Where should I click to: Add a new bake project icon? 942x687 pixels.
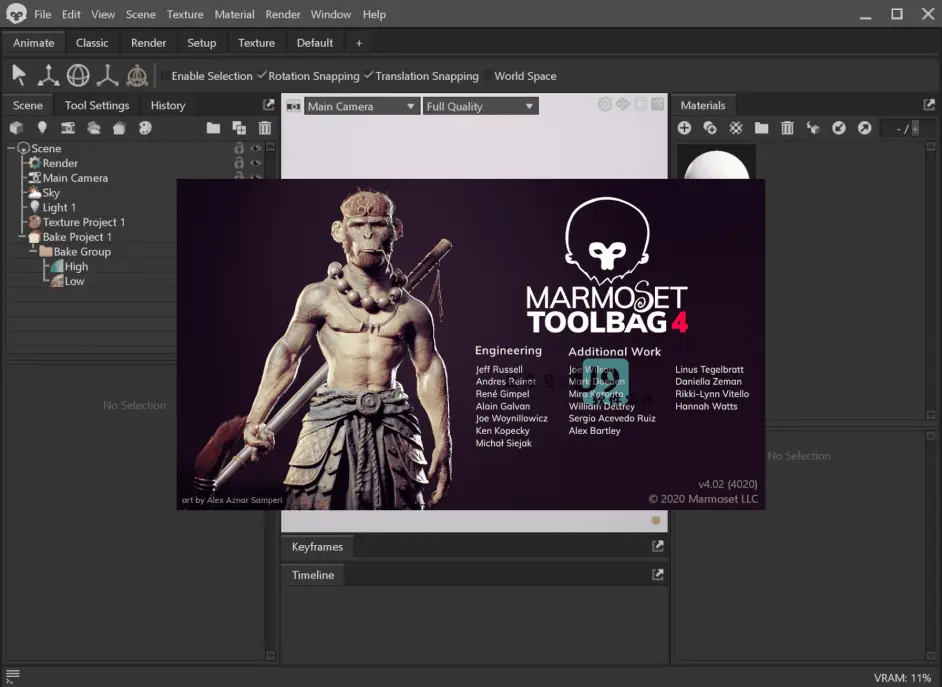(119, 127)
